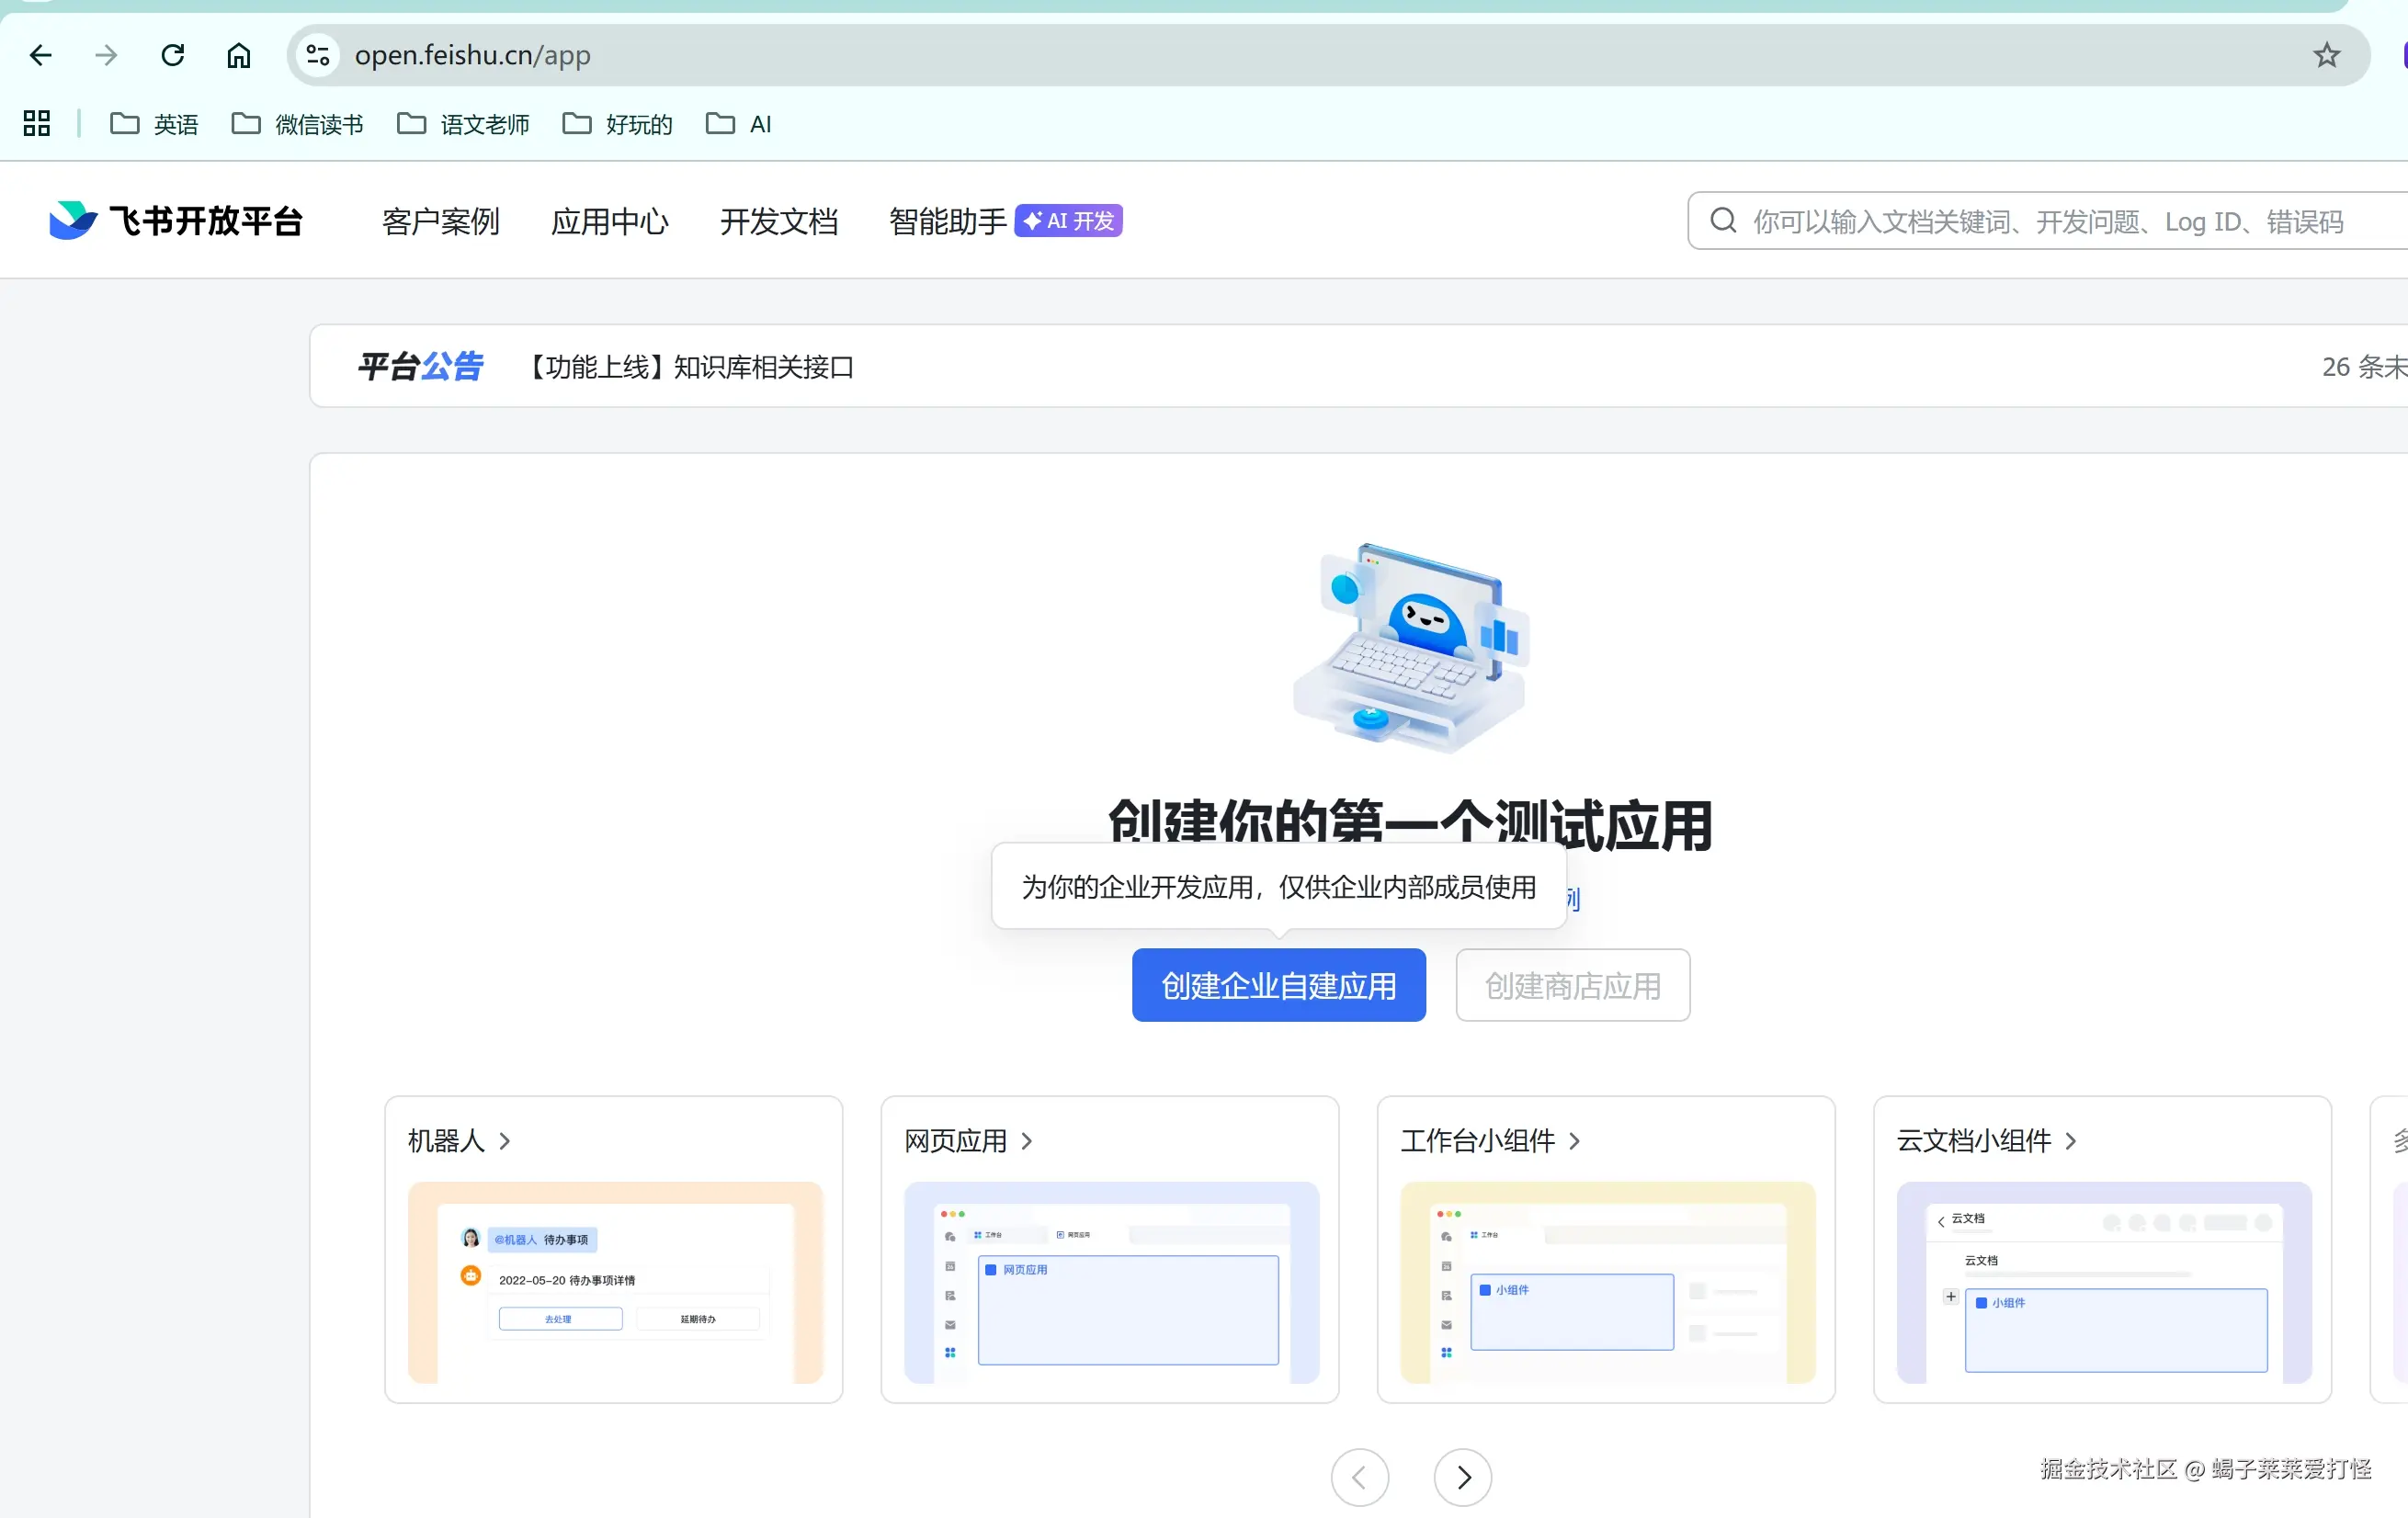
Task: Click the 创建商店应用 button
Action: point(1573,985)
